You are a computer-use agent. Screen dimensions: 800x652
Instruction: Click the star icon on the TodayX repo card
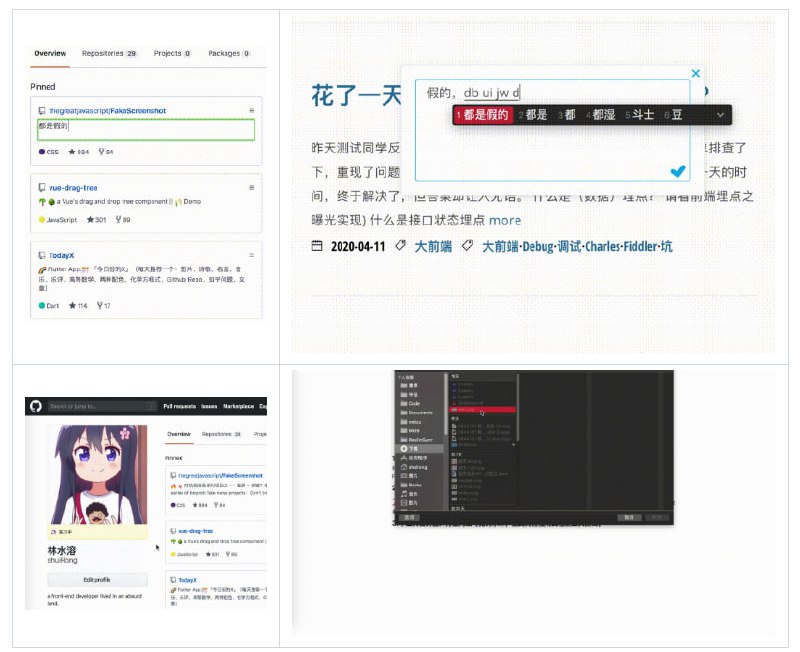pos(71,305)
